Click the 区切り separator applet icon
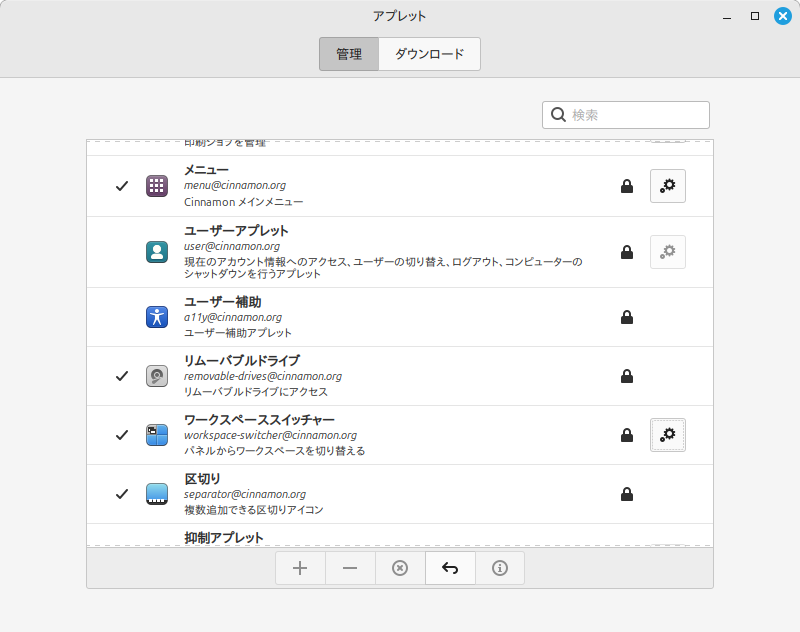The height and width of the screenshot is (632, 800). (157, 494)
